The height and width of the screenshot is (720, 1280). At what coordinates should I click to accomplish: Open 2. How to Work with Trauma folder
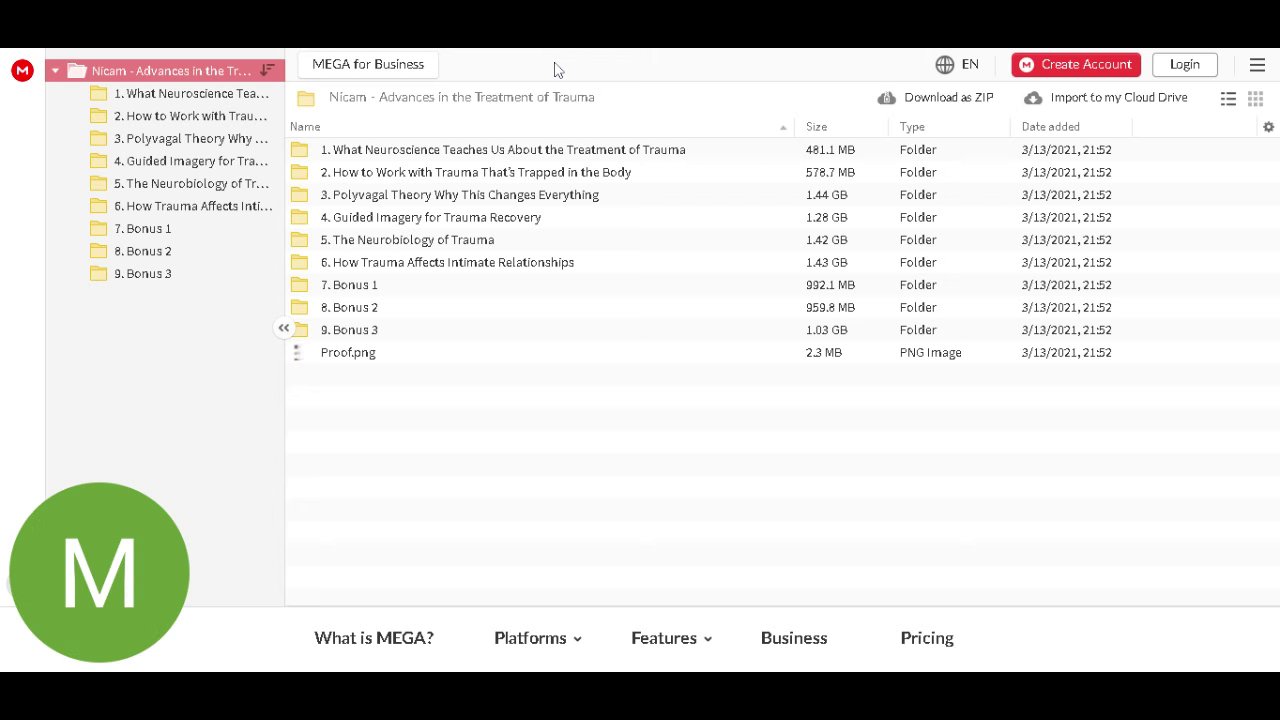tap(475, 173)
